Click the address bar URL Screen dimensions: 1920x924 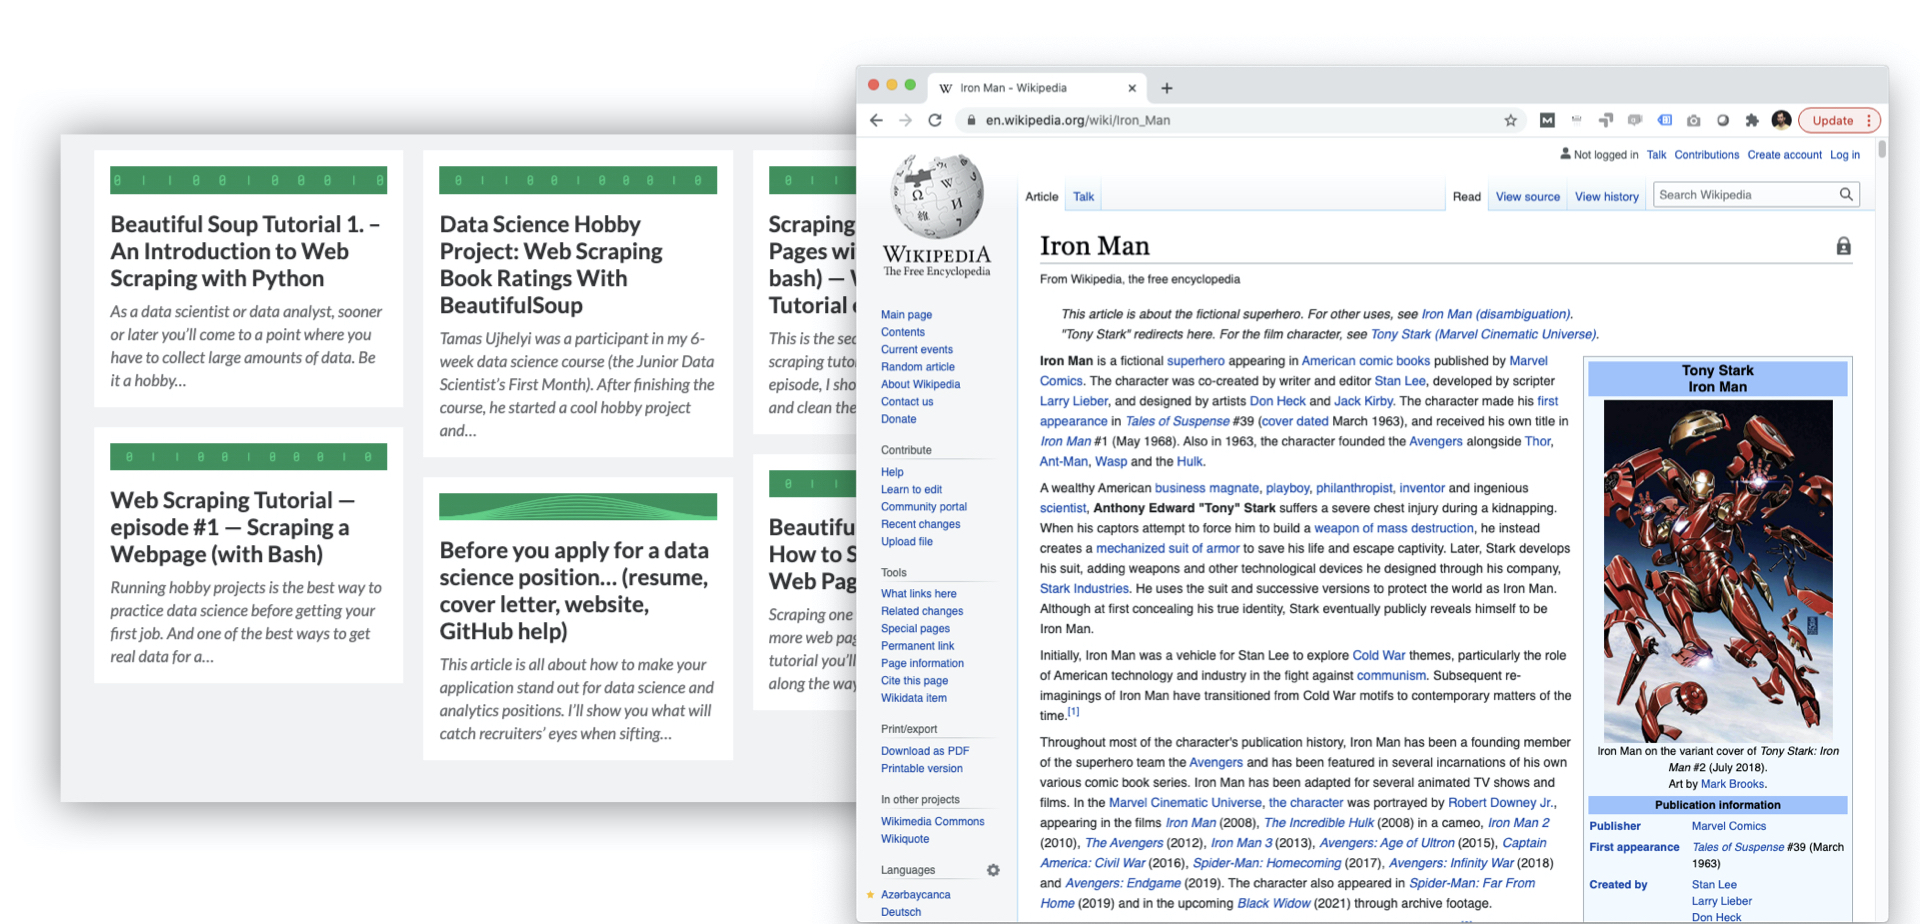1077,120
